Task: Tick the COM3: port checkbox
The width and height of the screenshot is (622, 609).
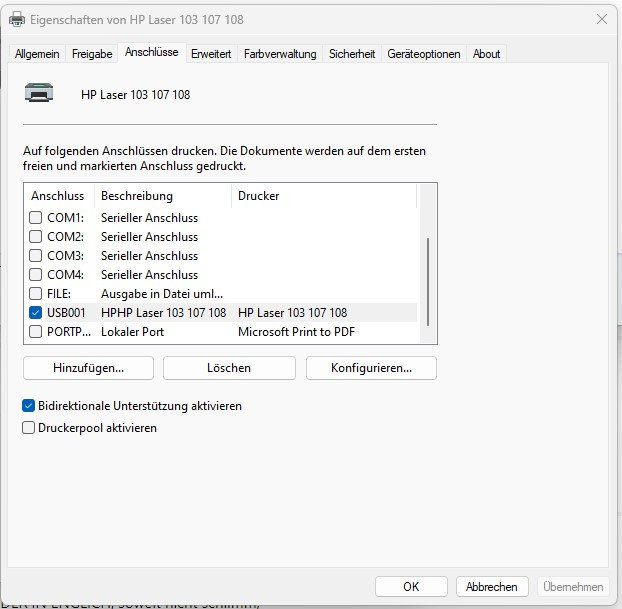Action: (36, 256)
